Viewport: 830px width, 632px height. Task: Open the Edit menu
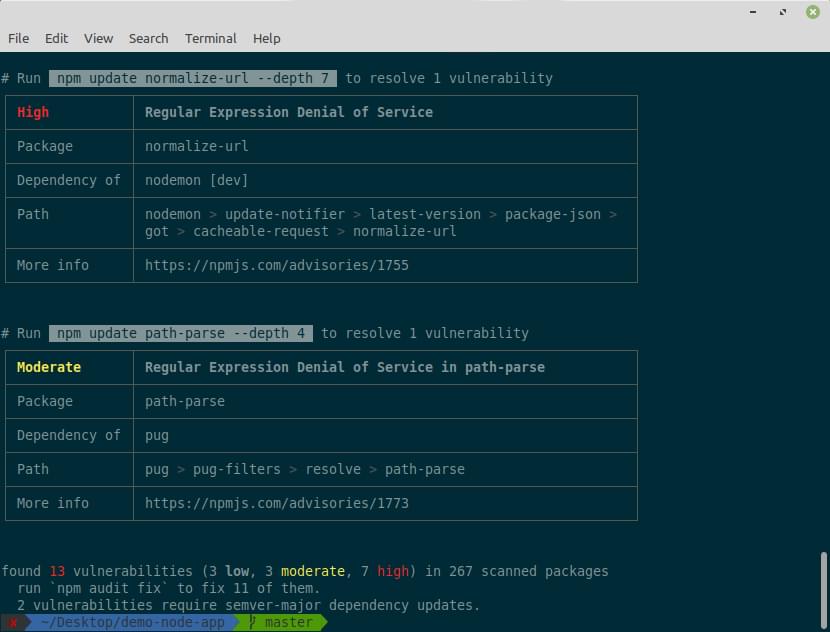(56, 38)
